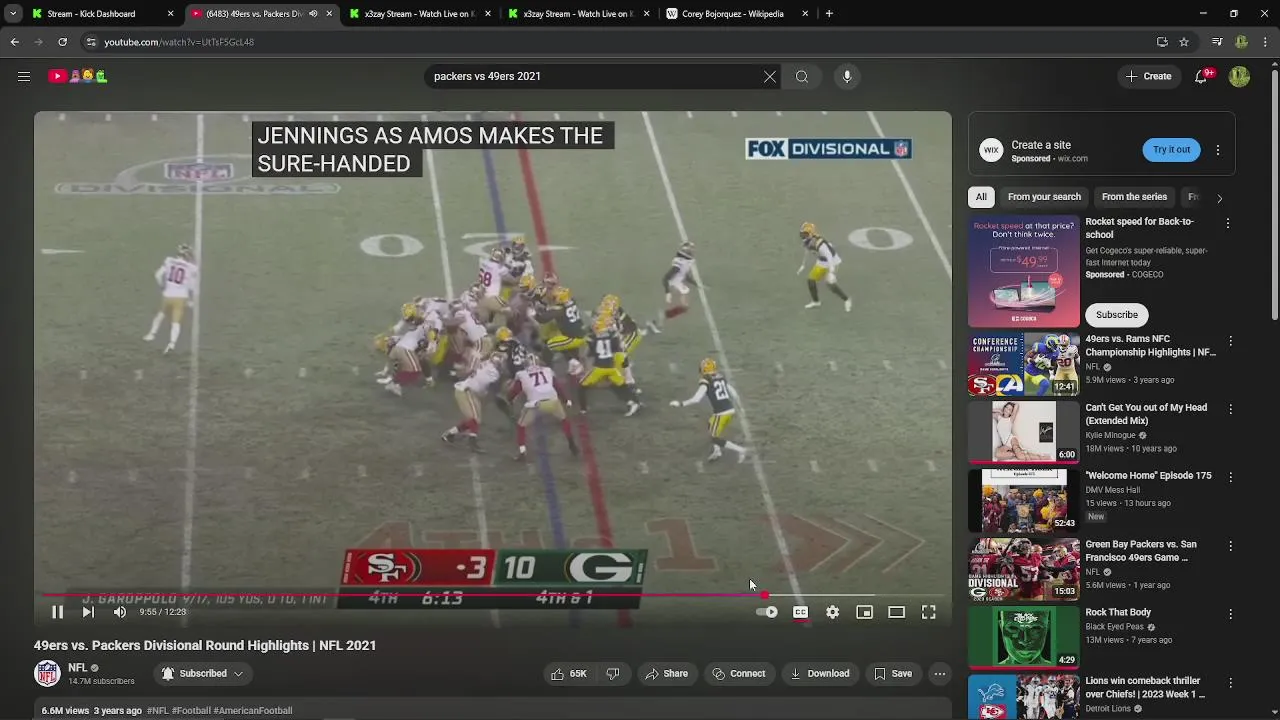This screenshot has width=1280, height=720.
Task: Open YouTube notifications bell
Action: coord(1201,76)
